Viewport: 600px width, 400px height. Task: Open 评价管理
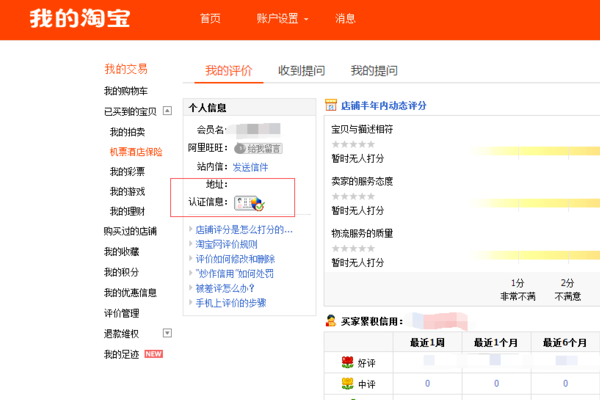121,313
